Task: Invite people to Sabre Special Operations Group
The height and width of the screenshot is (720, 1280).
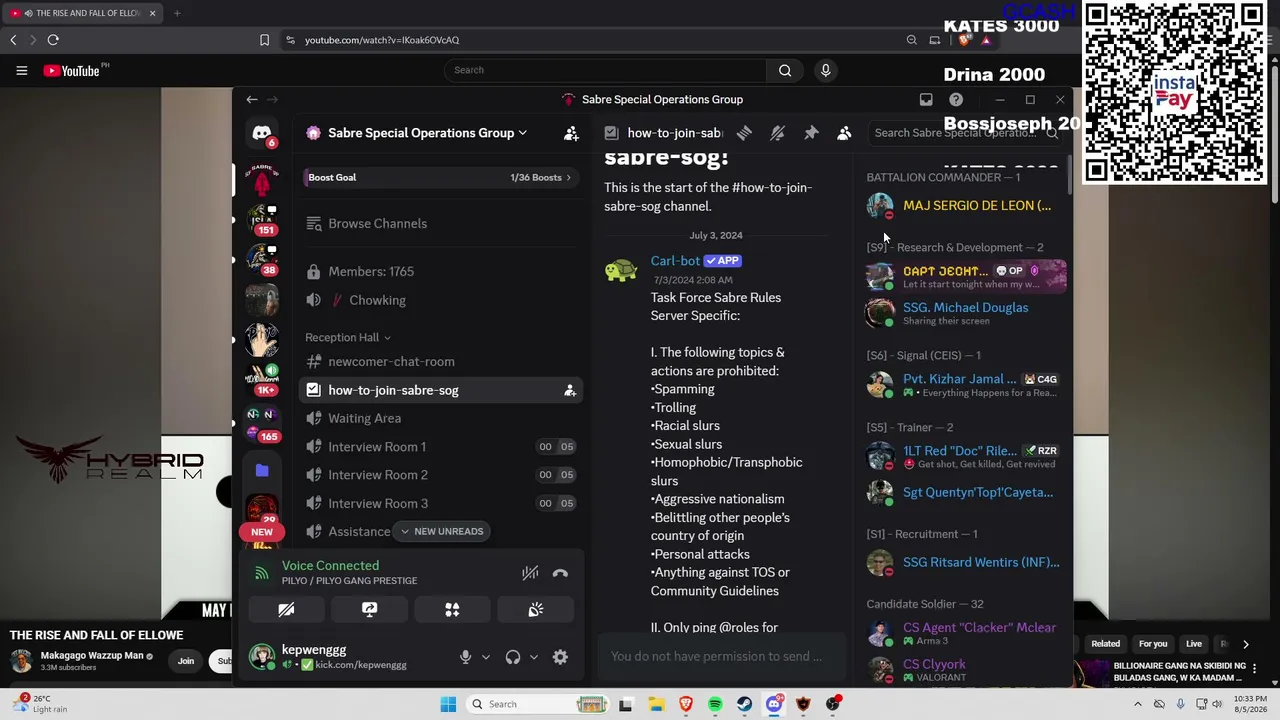Action: point(571,133)
